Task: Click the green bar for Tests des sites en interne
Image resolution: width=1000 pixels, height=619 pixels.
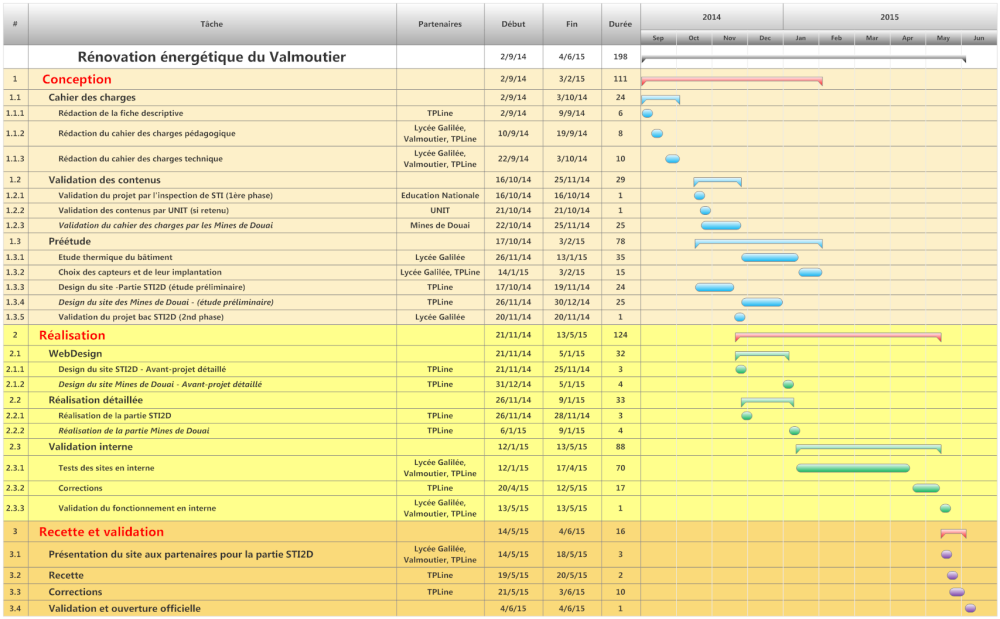Action: click(852, 467)
